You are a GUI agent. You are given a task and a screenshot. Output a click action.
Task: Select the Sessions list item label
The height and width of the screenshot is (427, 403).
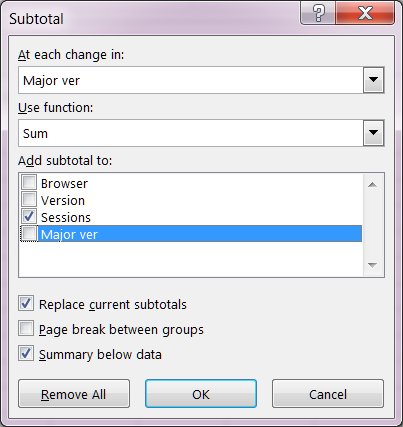pos(66,217)
